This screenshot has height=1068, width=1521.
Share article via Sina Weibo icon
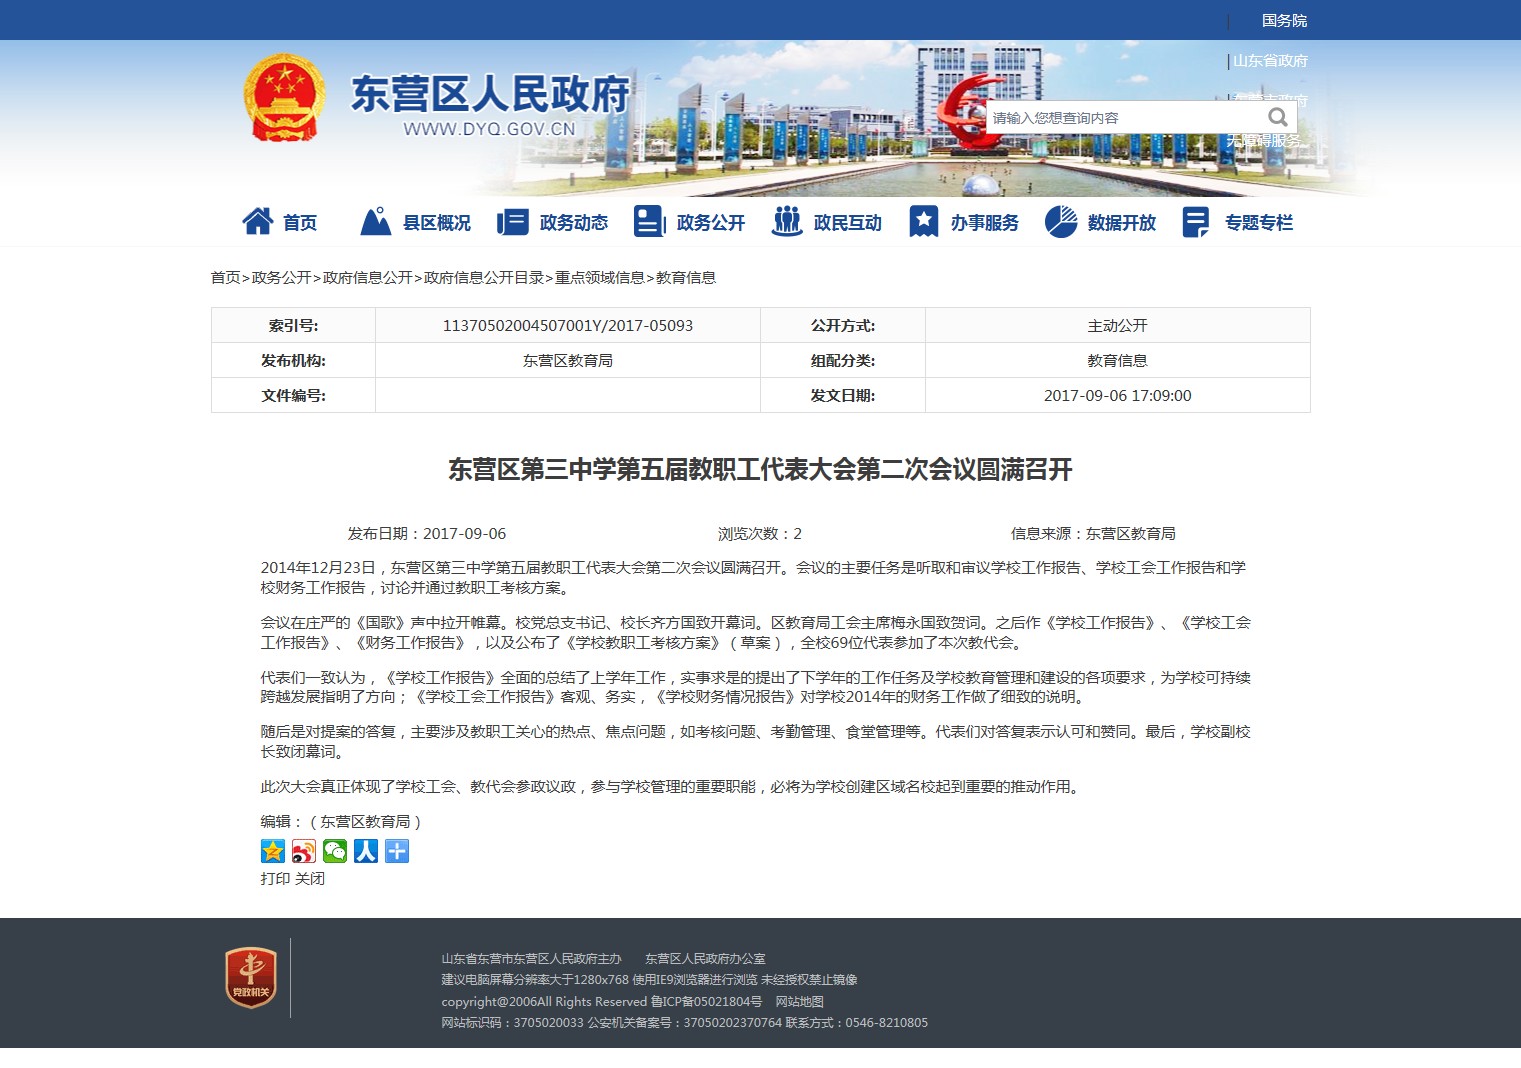(304, 851)
